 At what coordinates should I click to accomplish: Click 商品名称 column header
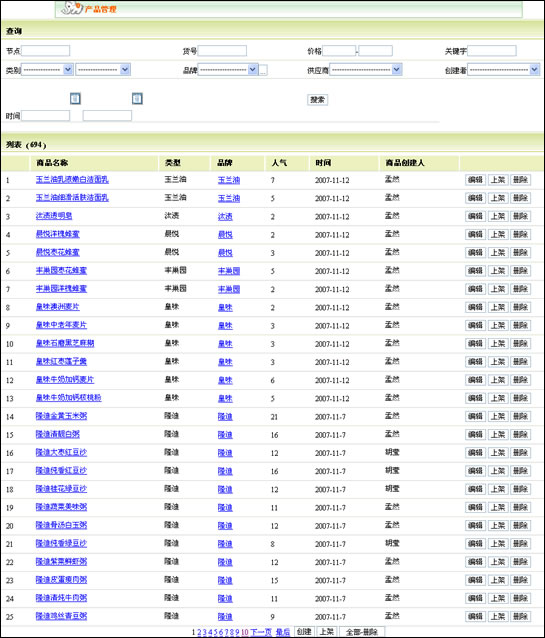tap(52, 163)
